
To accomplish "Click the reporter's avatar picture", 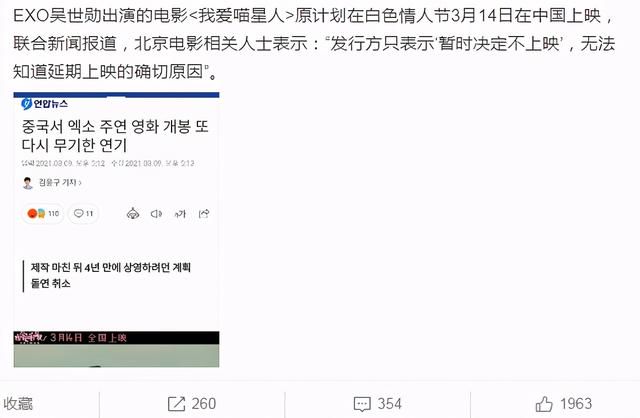I will point(28,183).
